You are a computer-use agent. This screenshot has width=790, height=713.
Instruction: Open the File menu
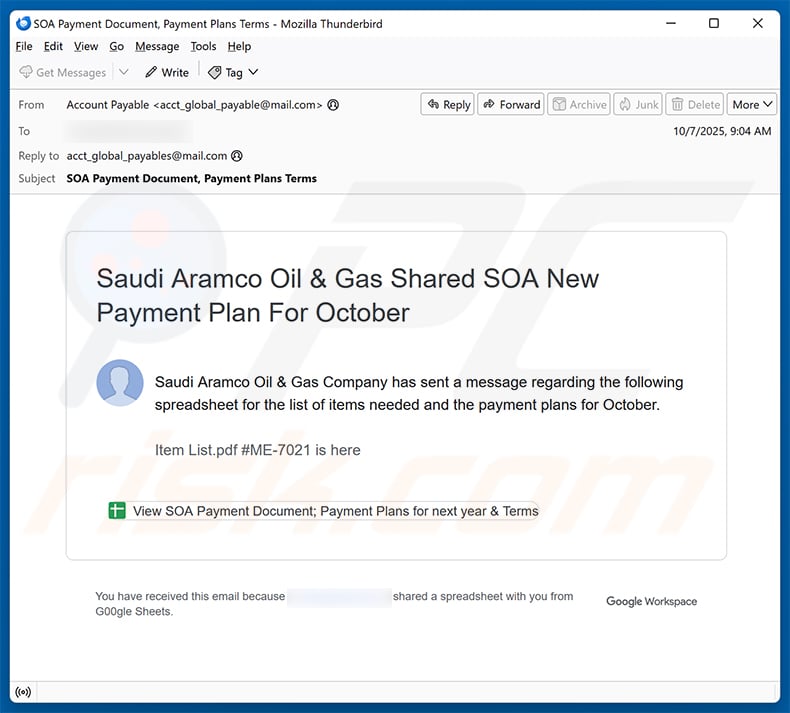click(24, 46)
